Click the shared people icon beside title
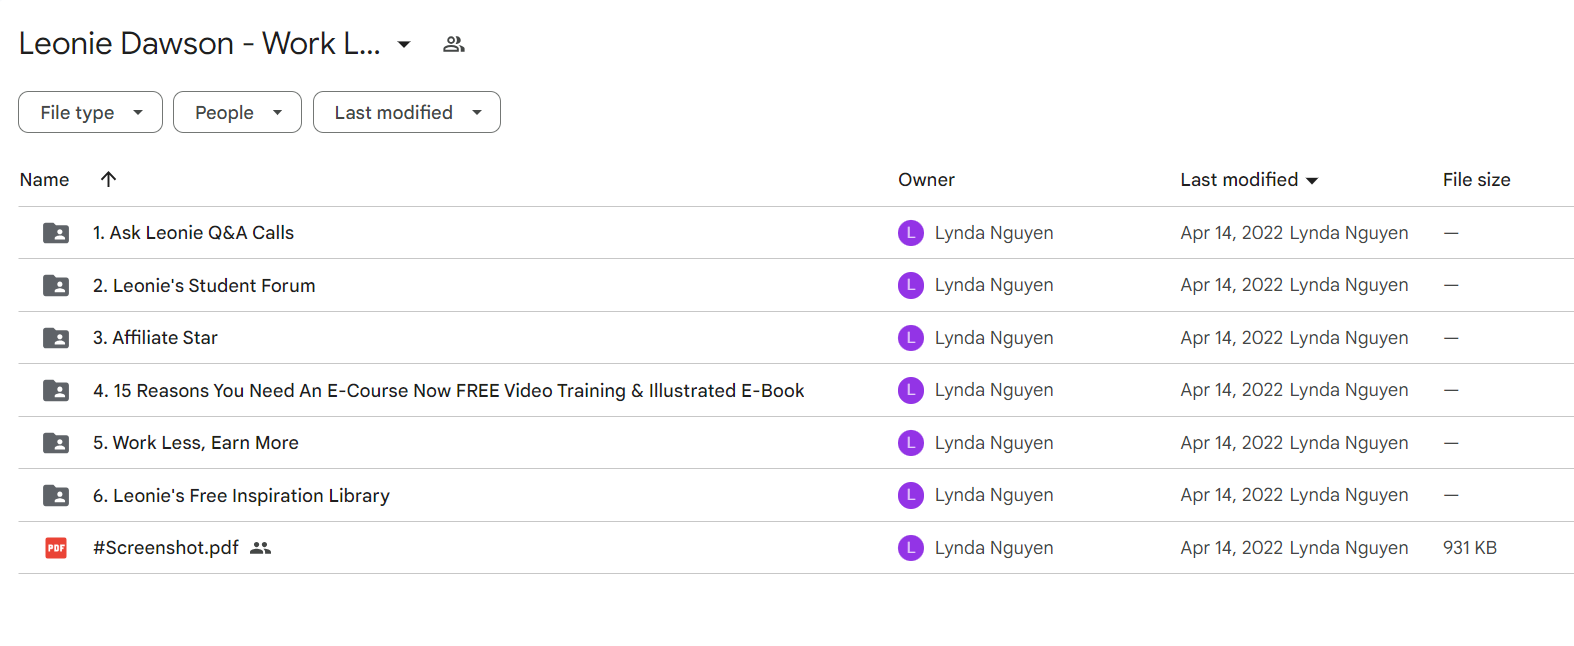Screen dimensions: 1574x646 454,44
